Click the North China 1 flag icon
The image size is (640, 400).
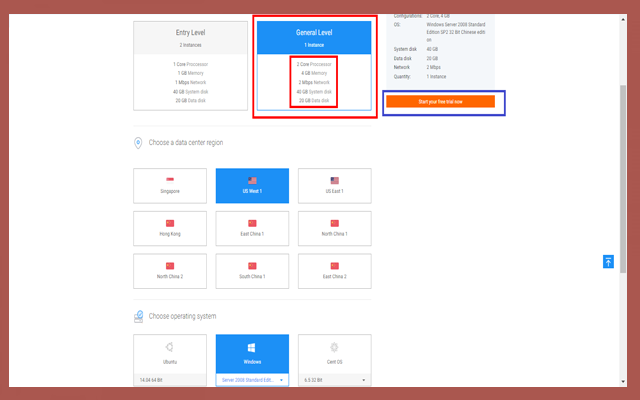(x=335, y=222)
